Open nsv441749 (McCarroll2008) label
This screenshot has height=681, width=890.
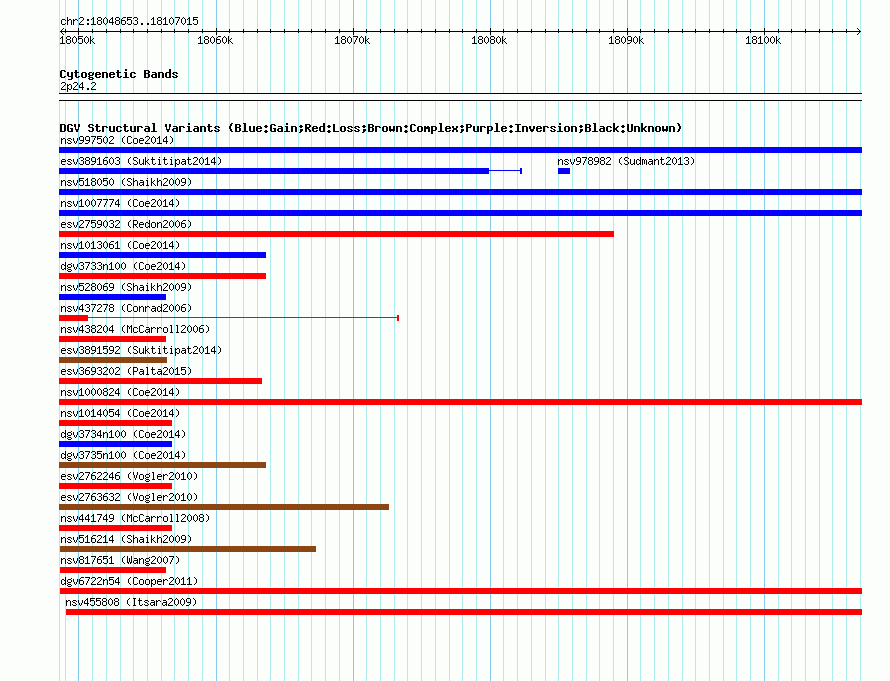tap(135, 518)
